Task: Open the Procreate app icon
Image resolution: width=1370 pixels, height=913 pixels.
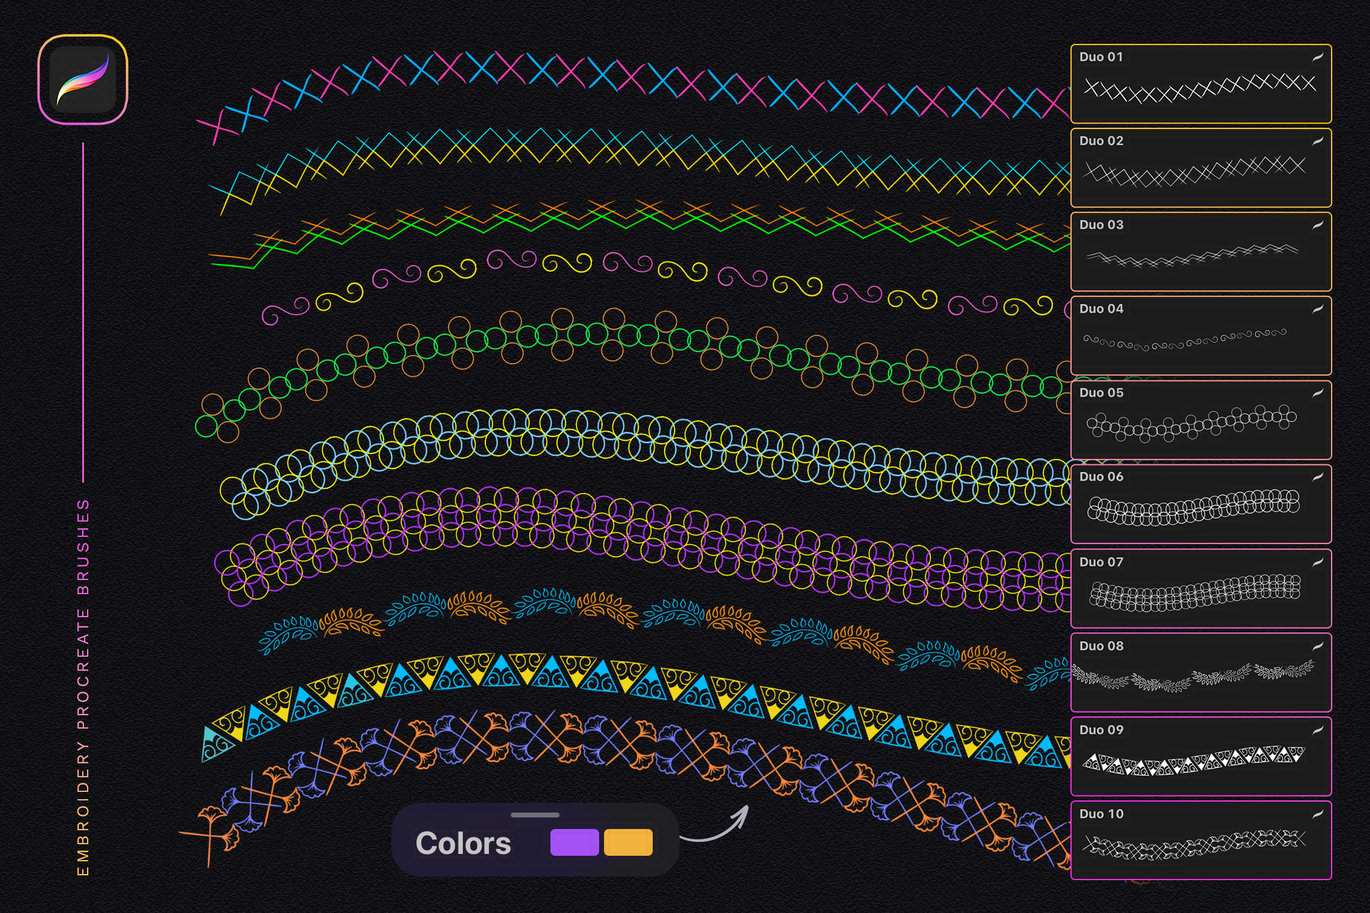Action: [83, 80]
